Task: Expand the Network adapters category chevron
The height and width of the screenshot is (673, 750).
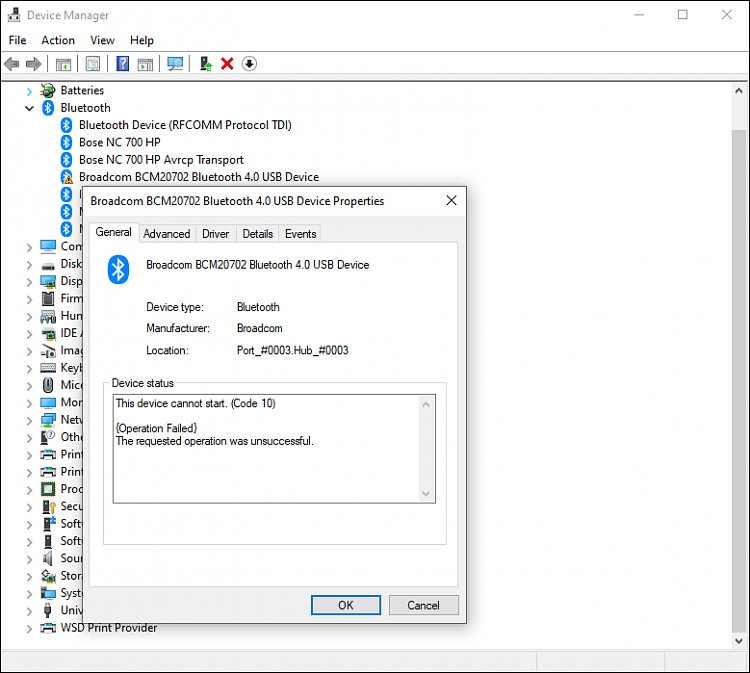Action: (29, 420)
